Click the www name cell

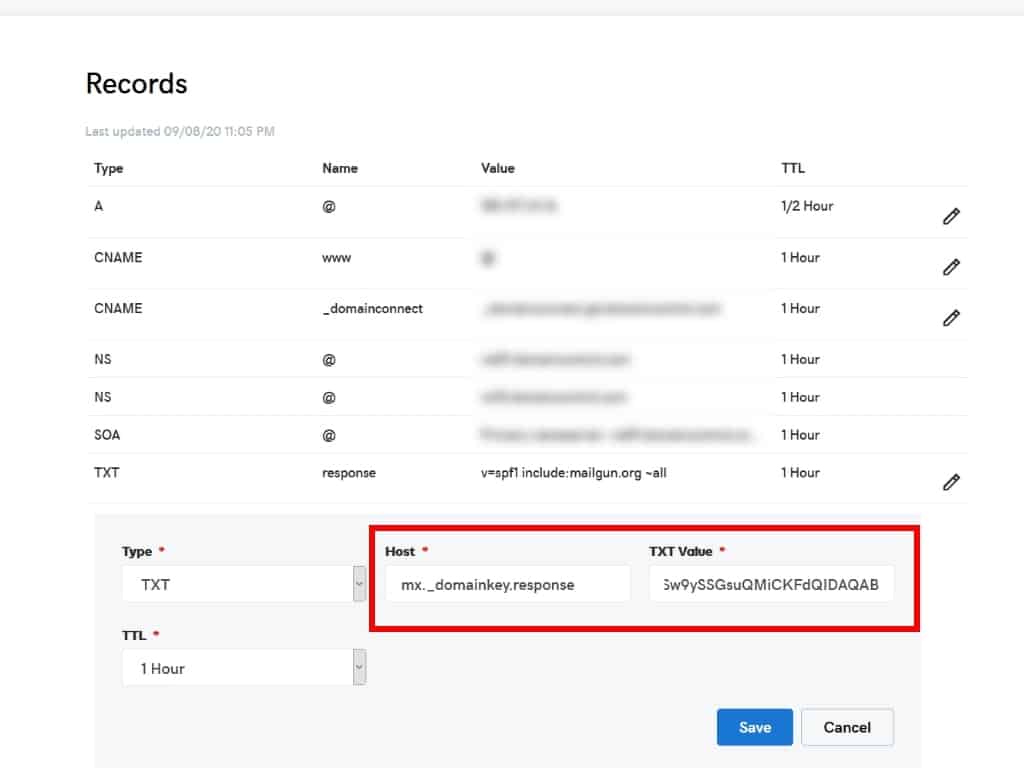(x=337, y=258)
